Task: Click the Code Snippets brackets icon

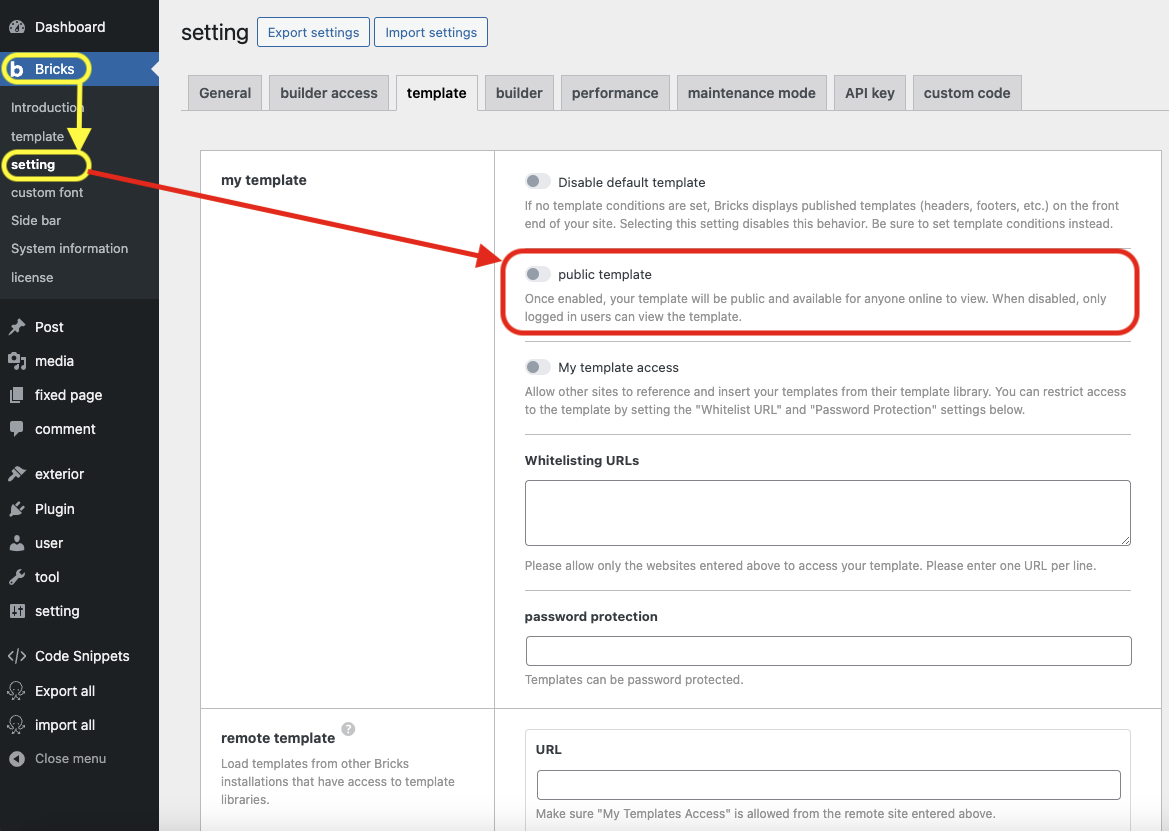Action: tap(17, 656)
